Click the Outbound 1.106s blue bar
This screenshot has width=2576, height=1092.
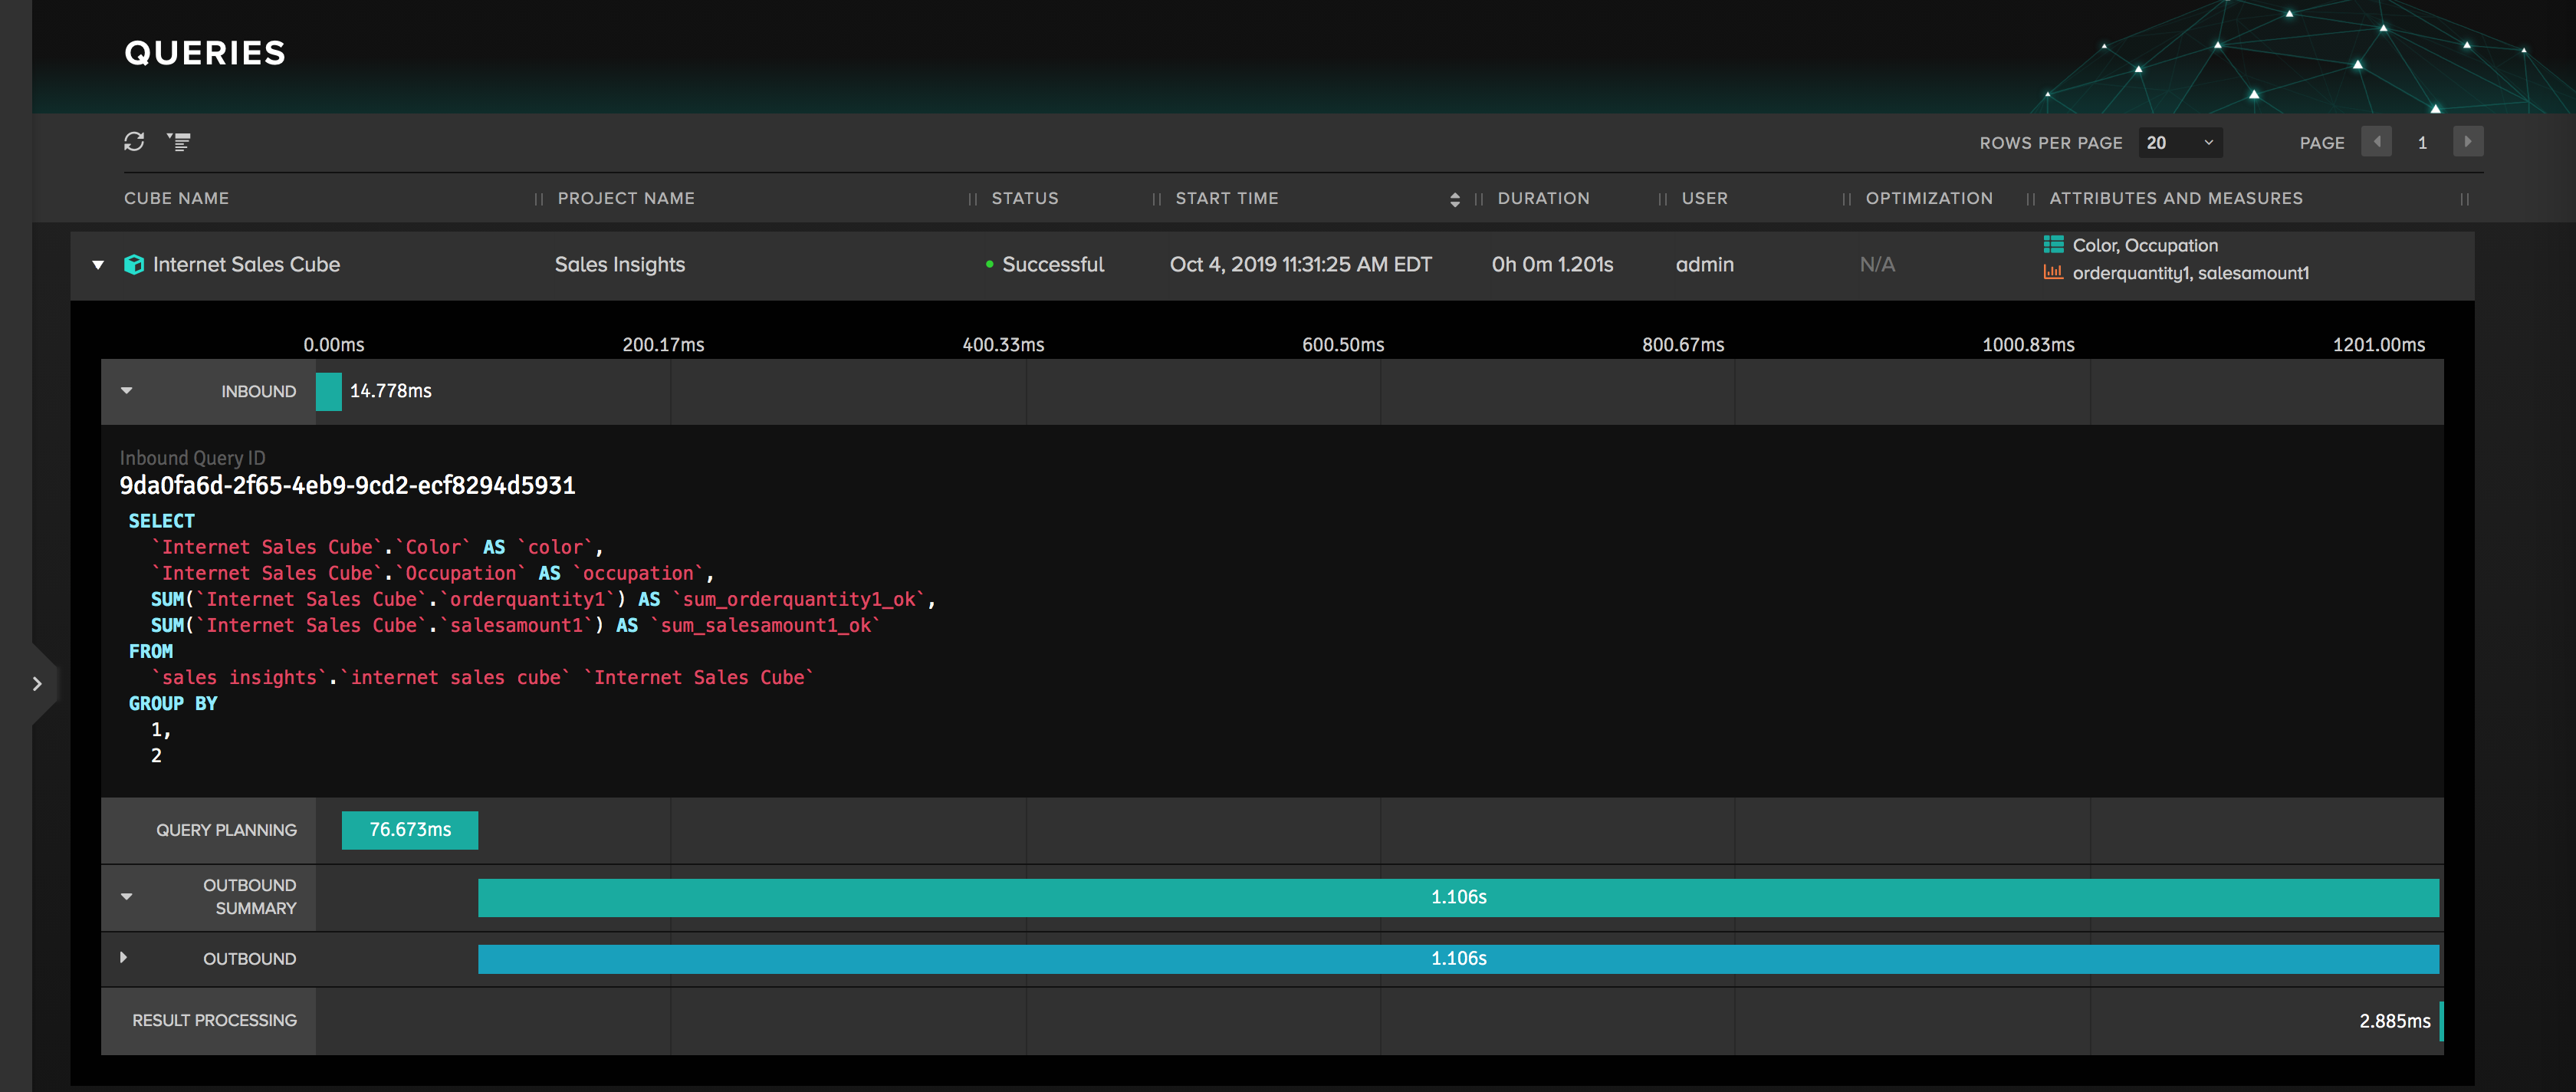[1458, 958]
